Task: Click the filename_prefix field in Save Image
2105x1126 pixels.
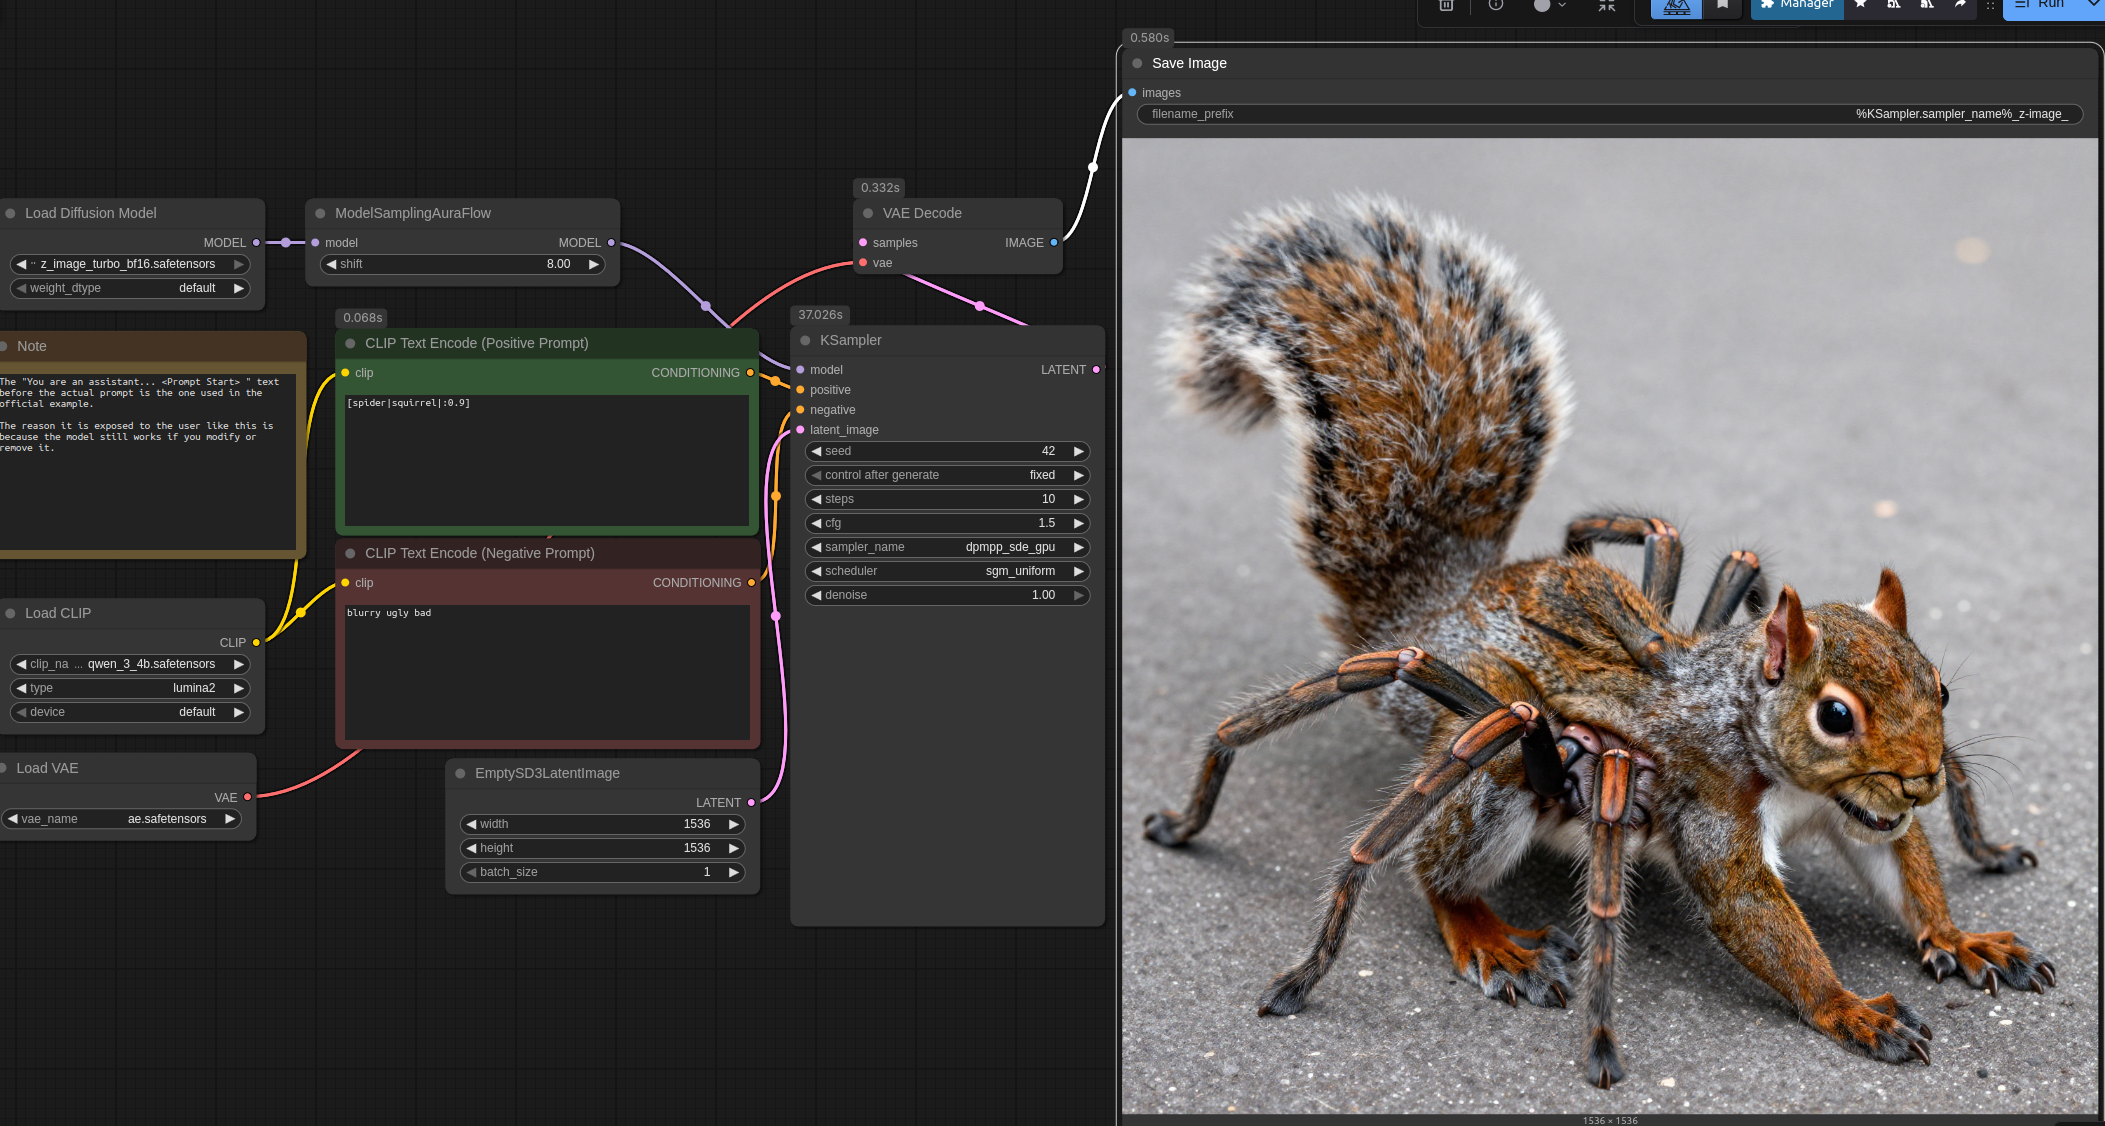Action: [x=1609, y=114]
